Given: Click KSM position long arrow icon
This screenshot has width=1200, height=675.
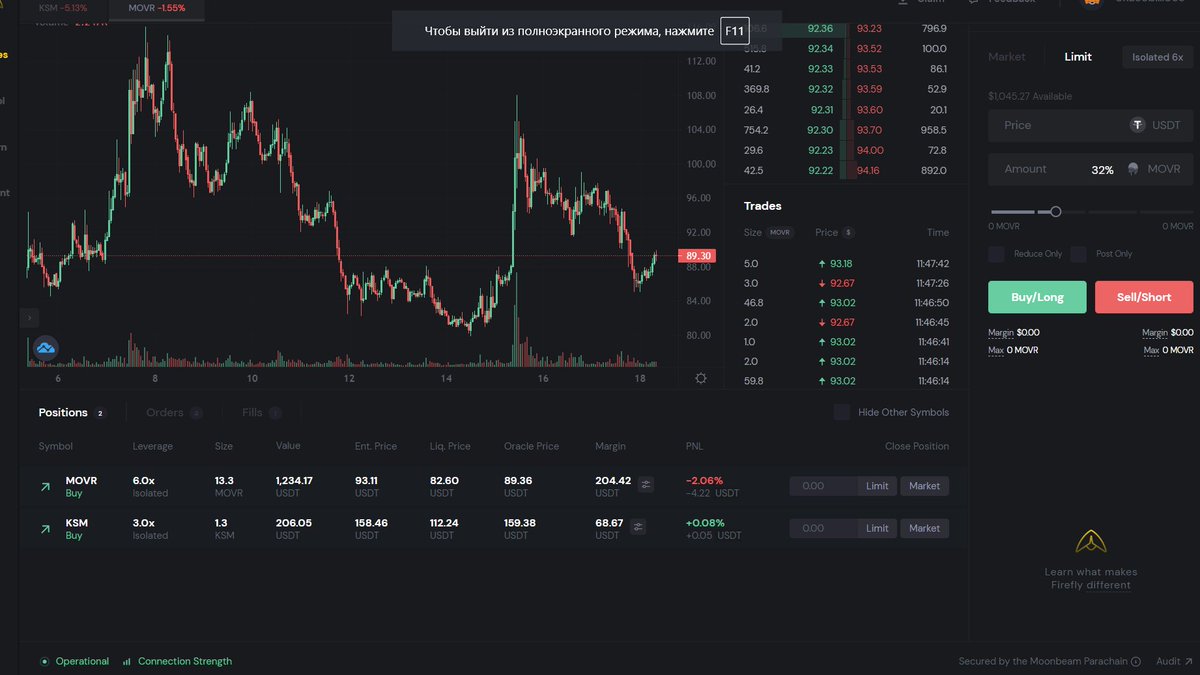Looking at the screenshot, I should [x=45, y=529].
